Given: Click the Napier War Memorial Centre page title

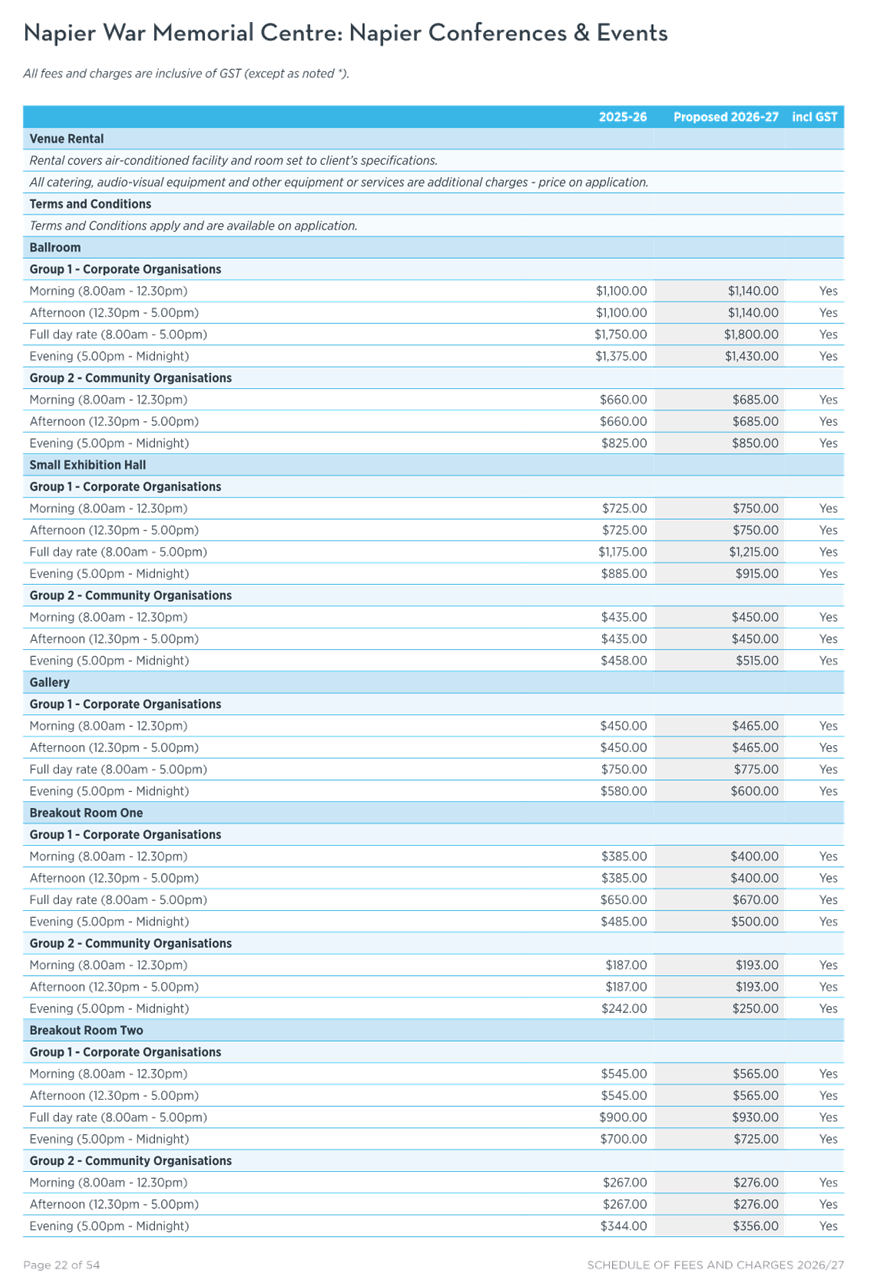Looking at the screenshot, I should point(345,34).
